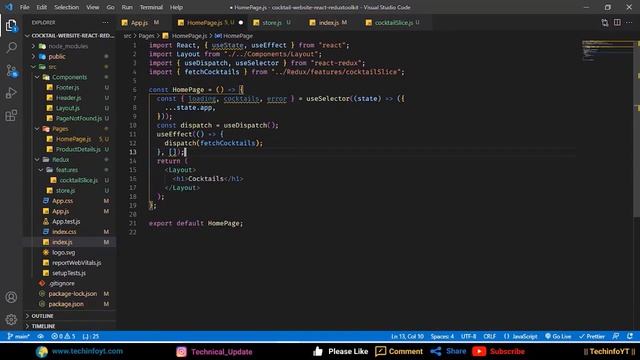Open the editor more actions ellipsis
640x360 pixels.
pyautogui.click(x=629, y=22)
